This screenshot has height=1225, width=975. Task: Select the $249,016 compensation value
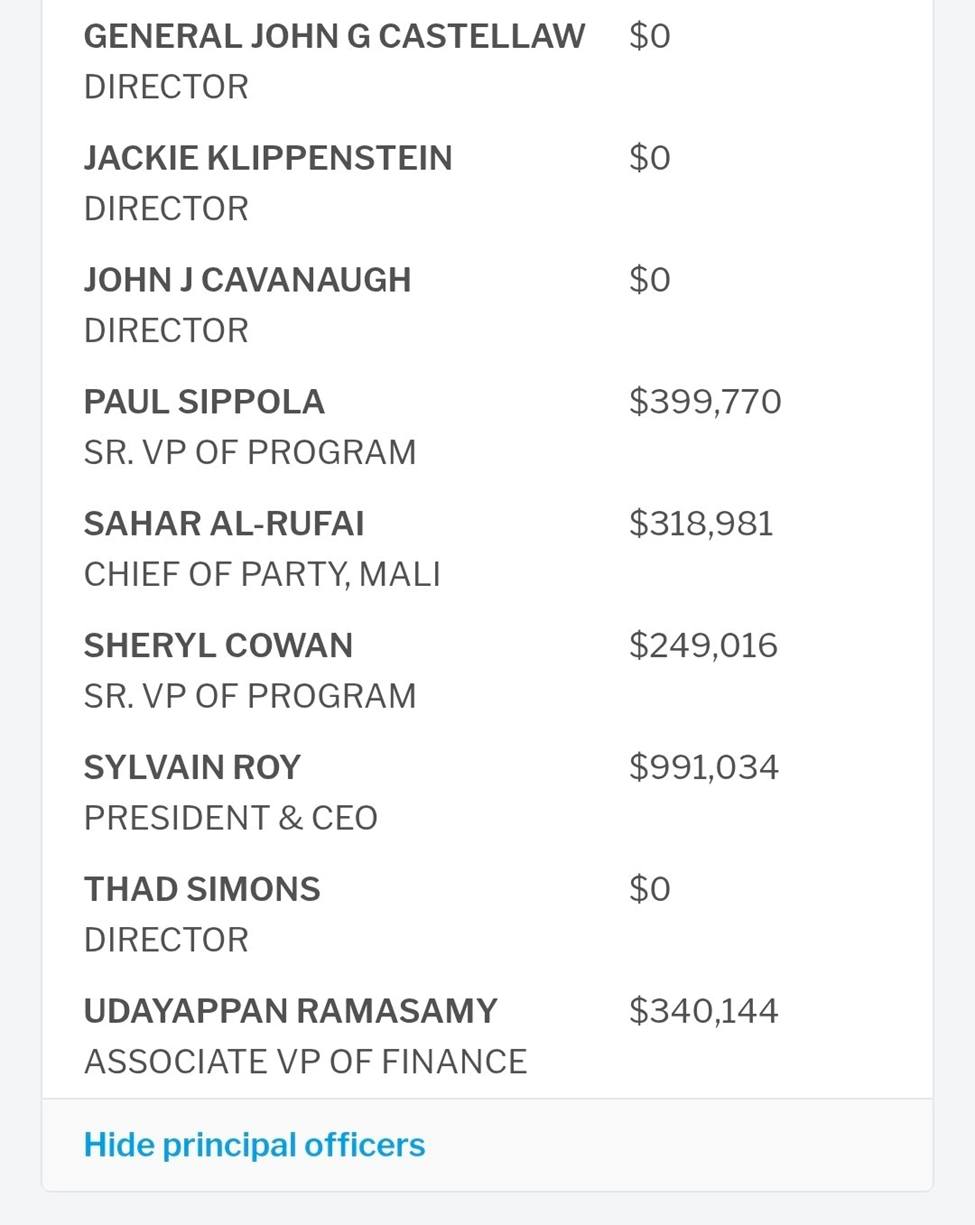(703, 646)
